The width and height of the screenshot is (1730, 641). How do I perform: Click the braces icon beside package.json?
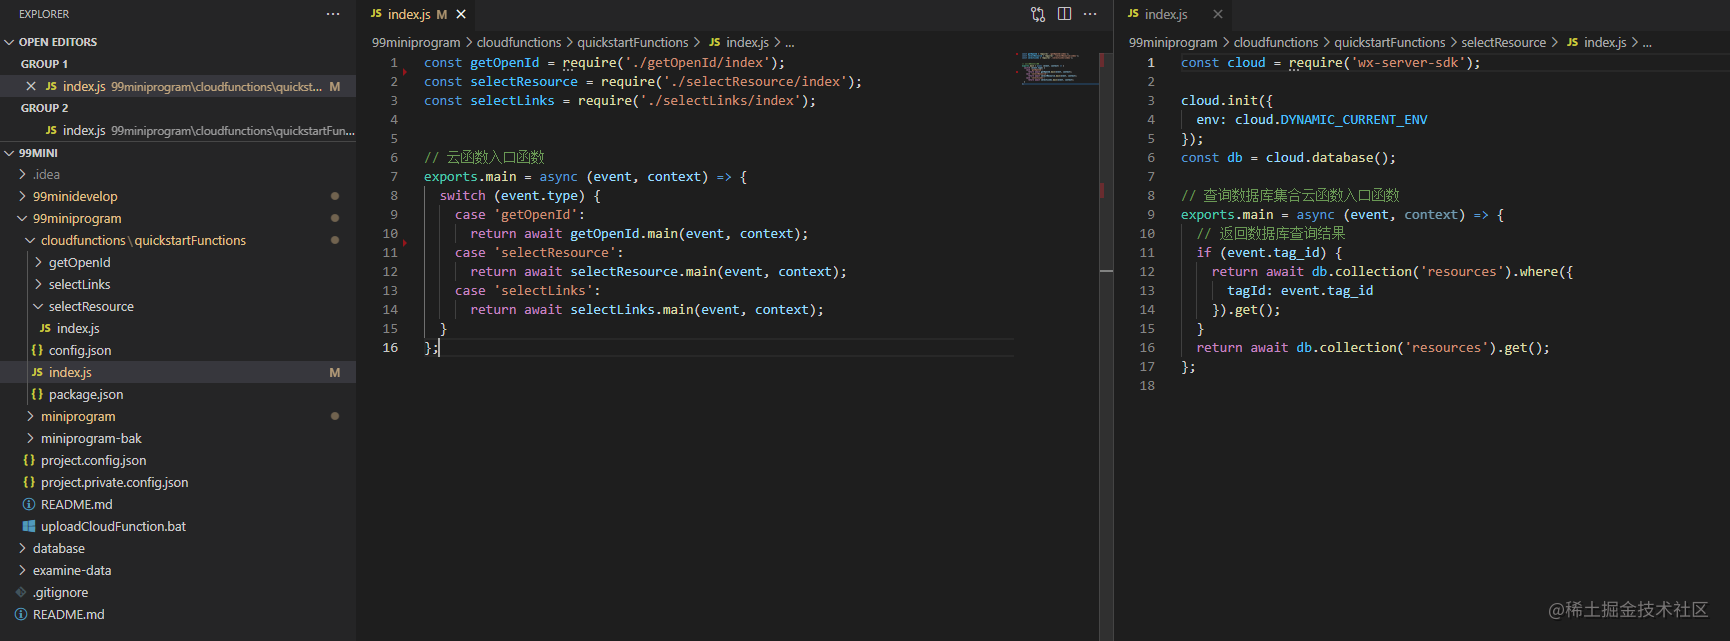click(x=37, y=395)
